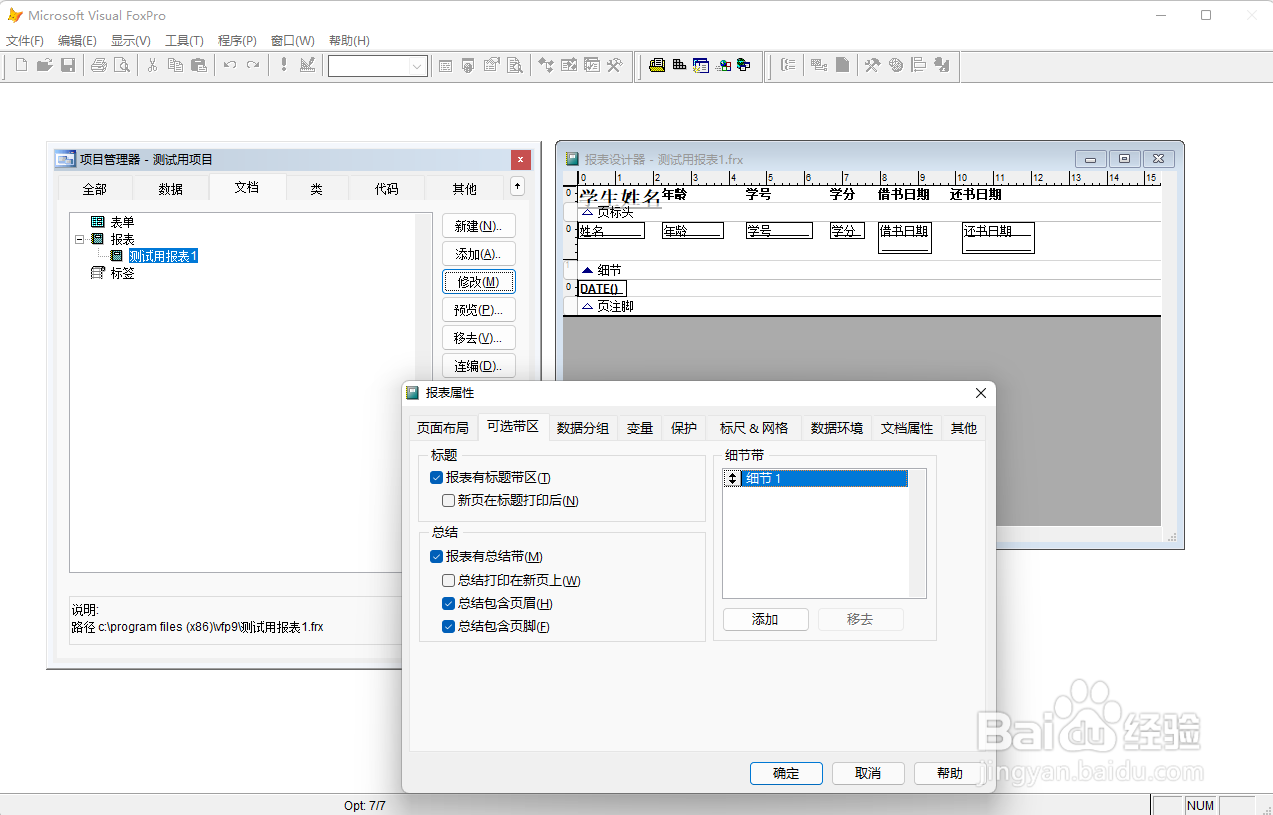Click the 帮助 button in the dialog

(x=950, y=773)
